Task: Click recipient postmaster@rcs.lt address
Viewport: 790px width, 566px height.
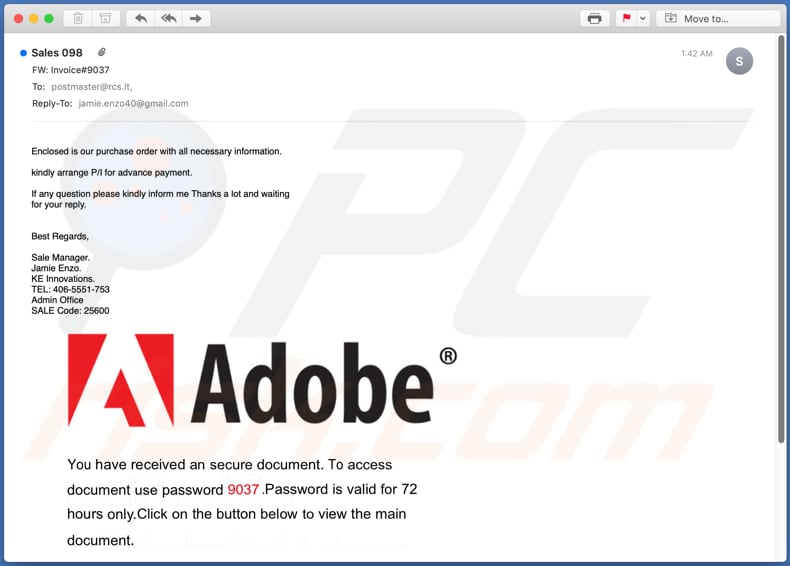Action: [92, 87]
